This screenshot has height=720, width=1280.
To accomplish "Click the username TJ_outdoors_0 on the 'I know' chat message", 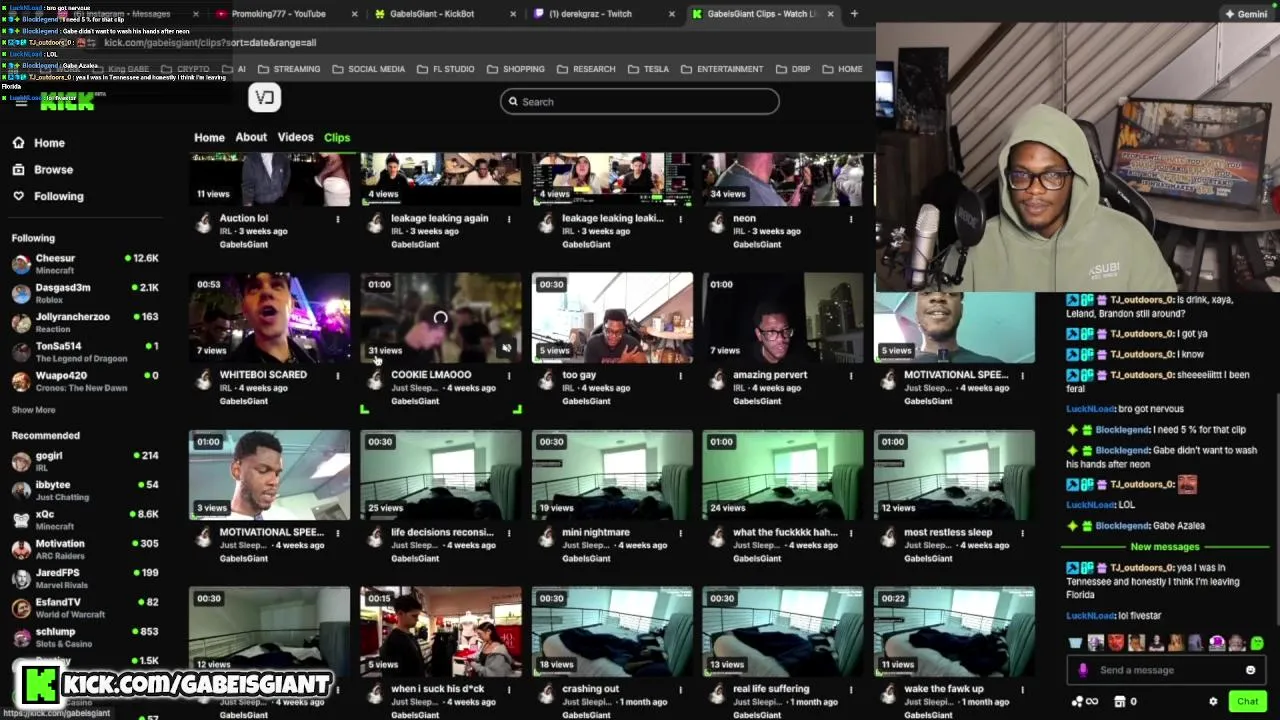I will point(1141,354).
